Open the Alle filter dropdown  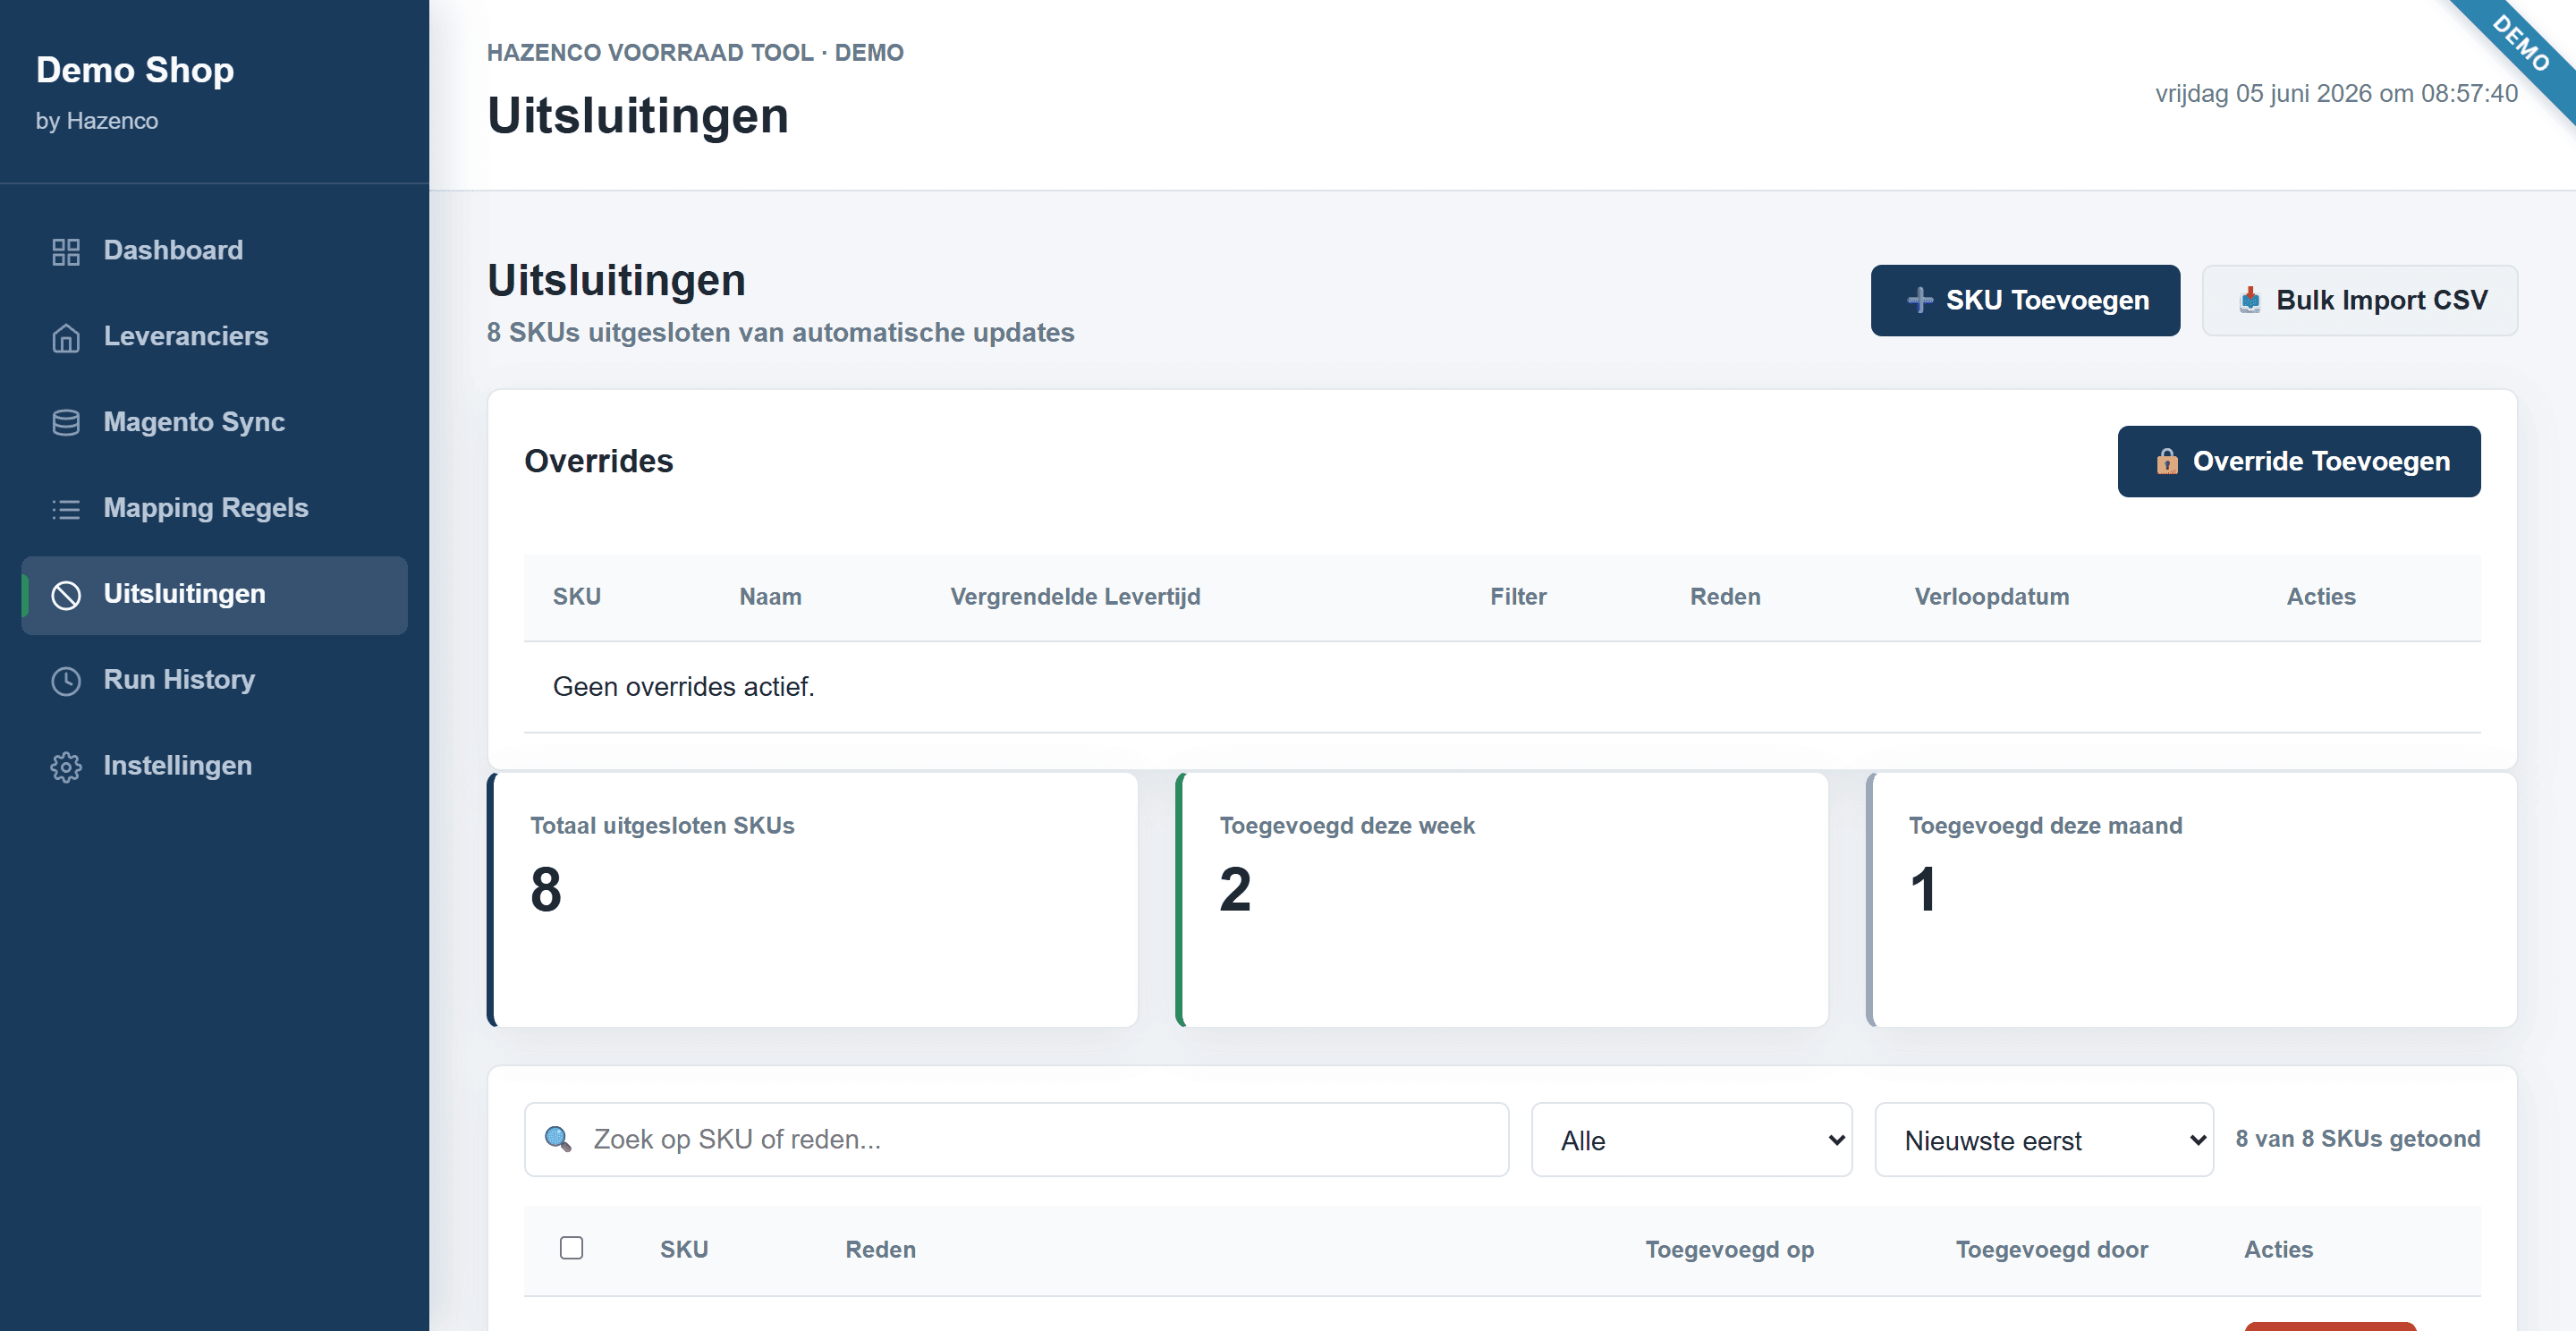(1691, 1140)
